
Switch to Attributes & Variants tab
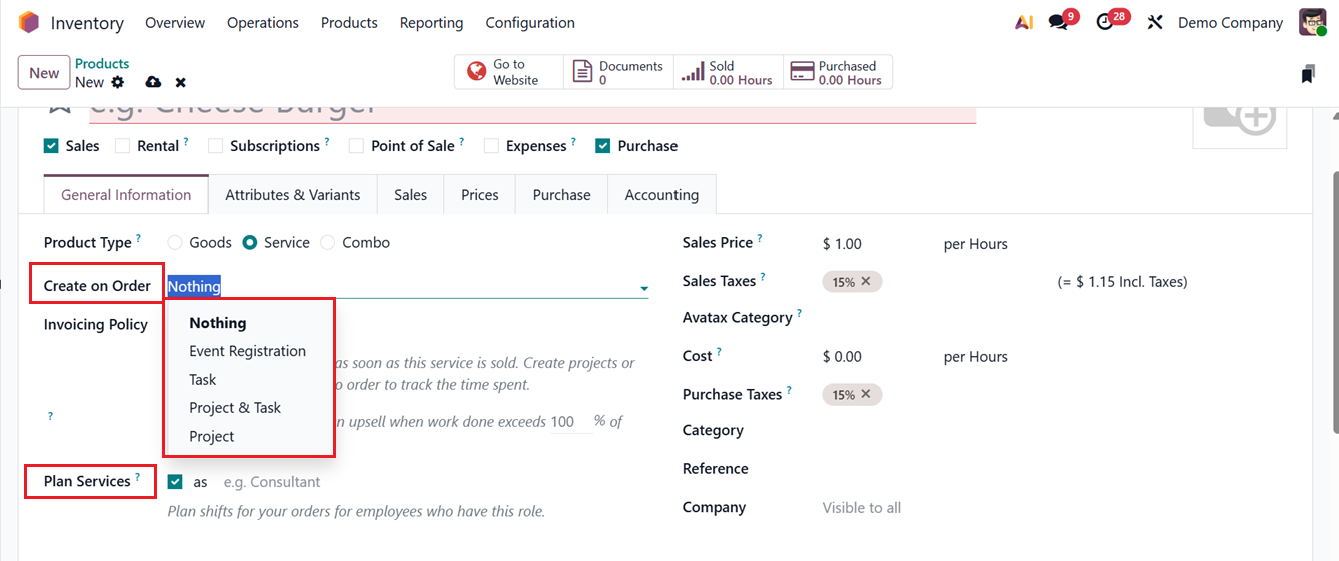point(292,195)
